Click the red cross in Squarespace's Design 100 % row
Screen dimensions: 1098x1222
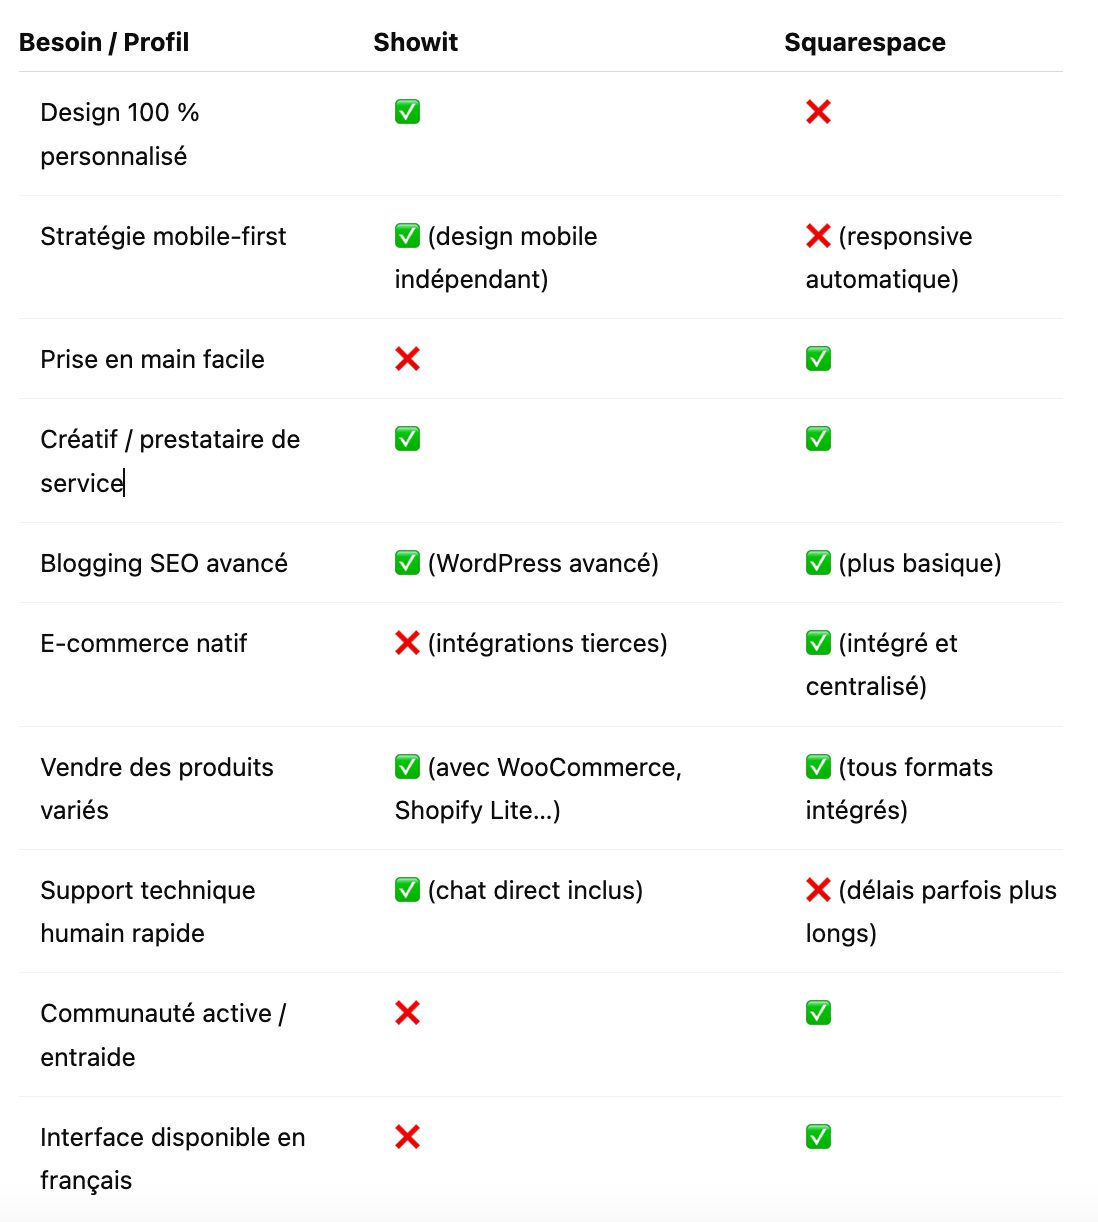[818, 112]
